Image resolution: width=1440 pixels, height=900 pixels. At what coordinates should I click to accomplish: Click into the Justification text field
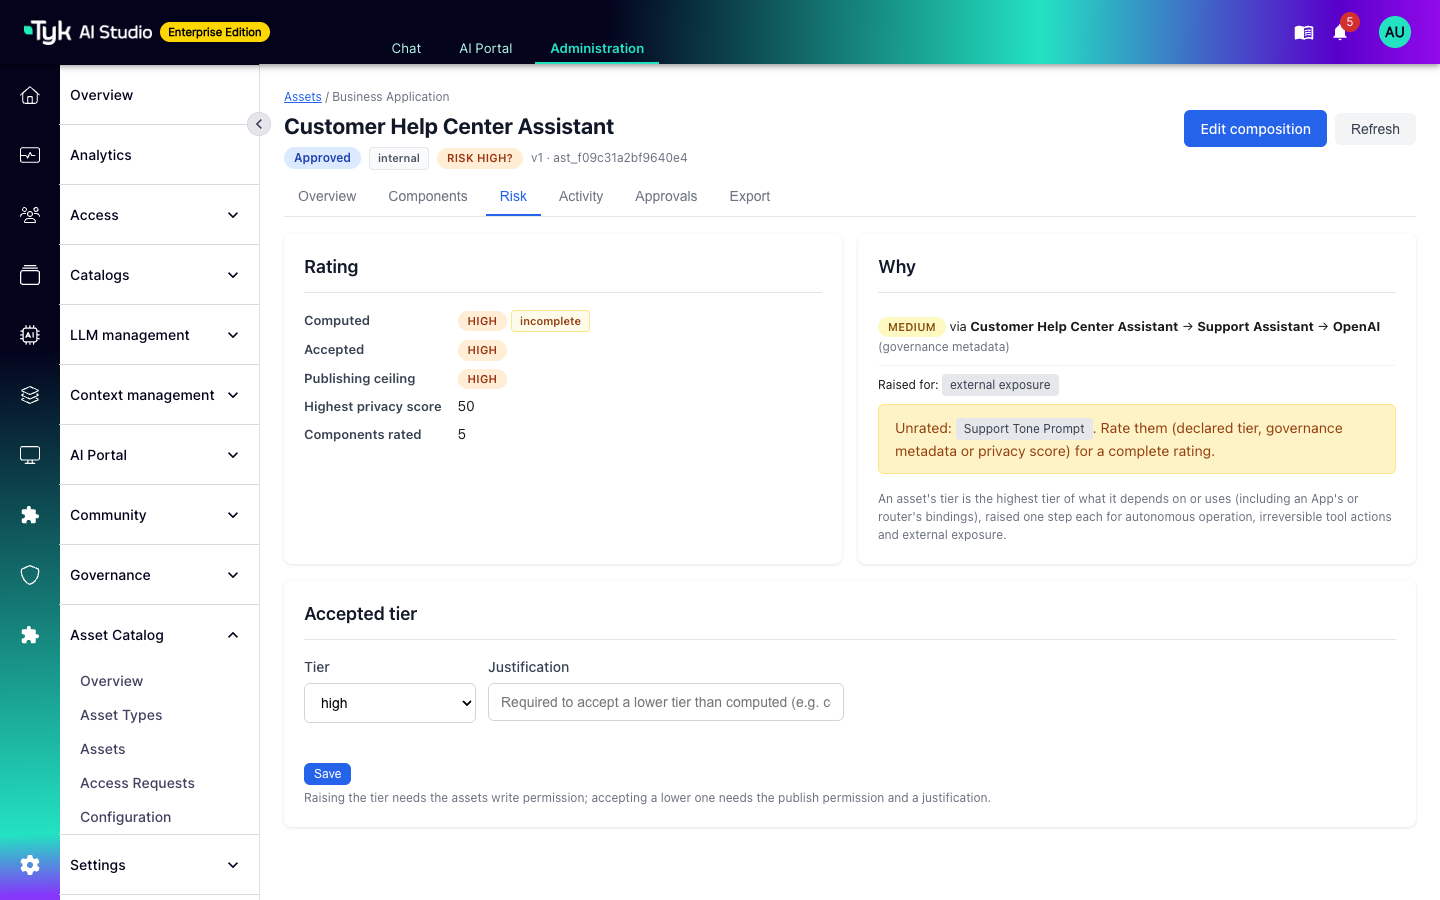click(x=666, y=702)
